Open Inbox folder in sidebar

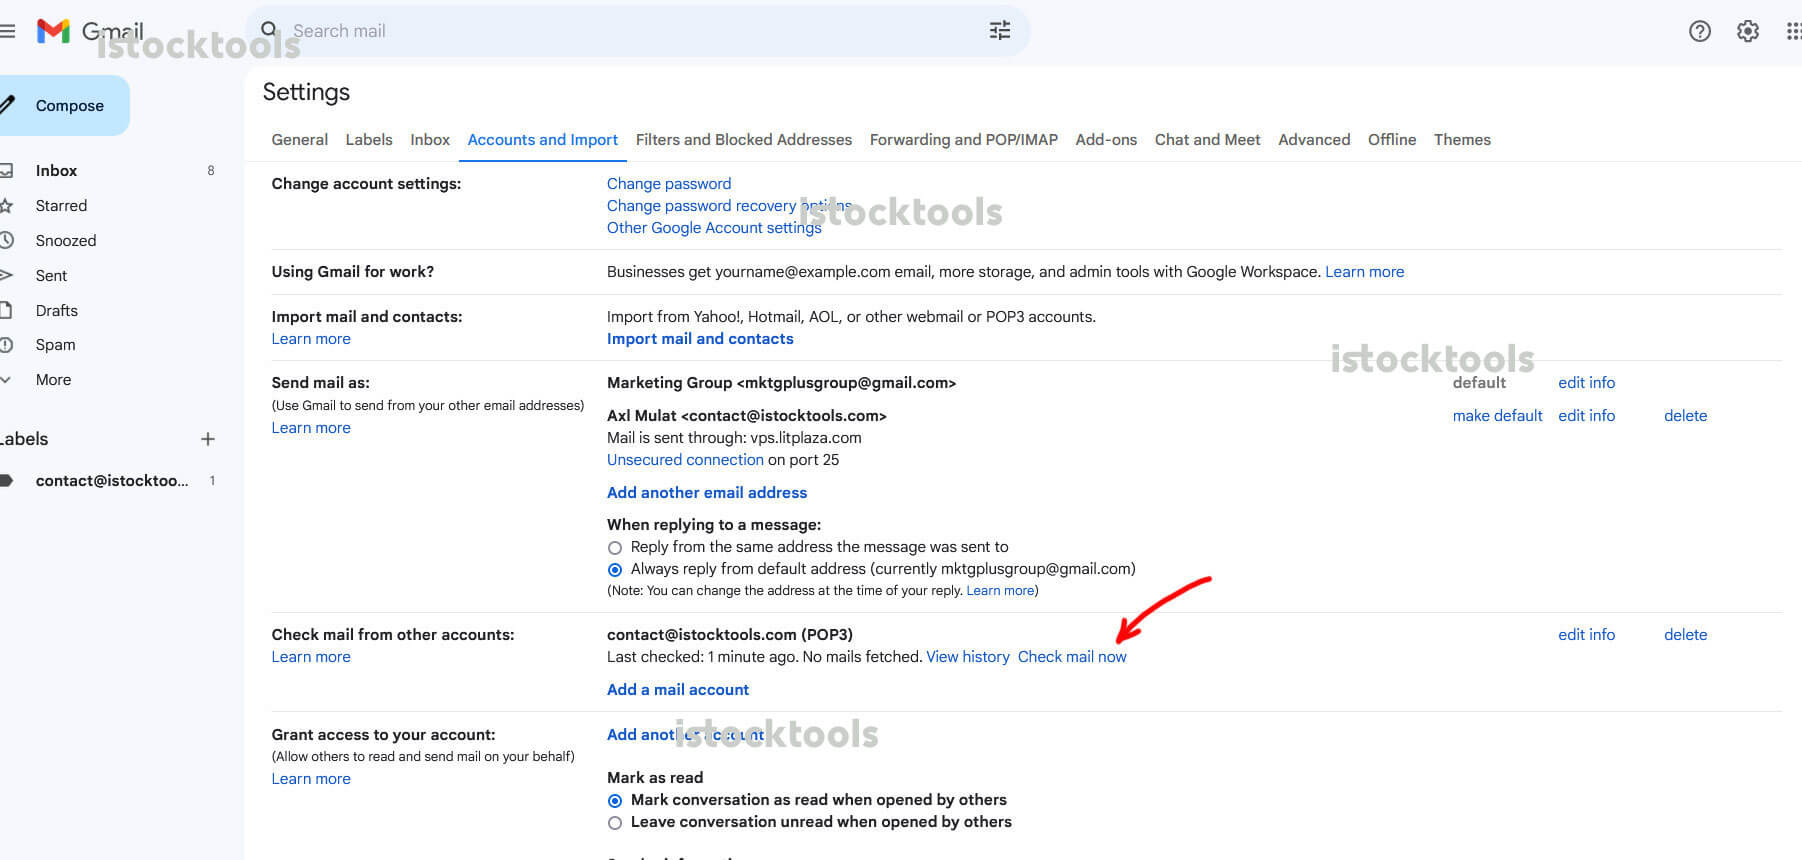click(x=56, y=171)
